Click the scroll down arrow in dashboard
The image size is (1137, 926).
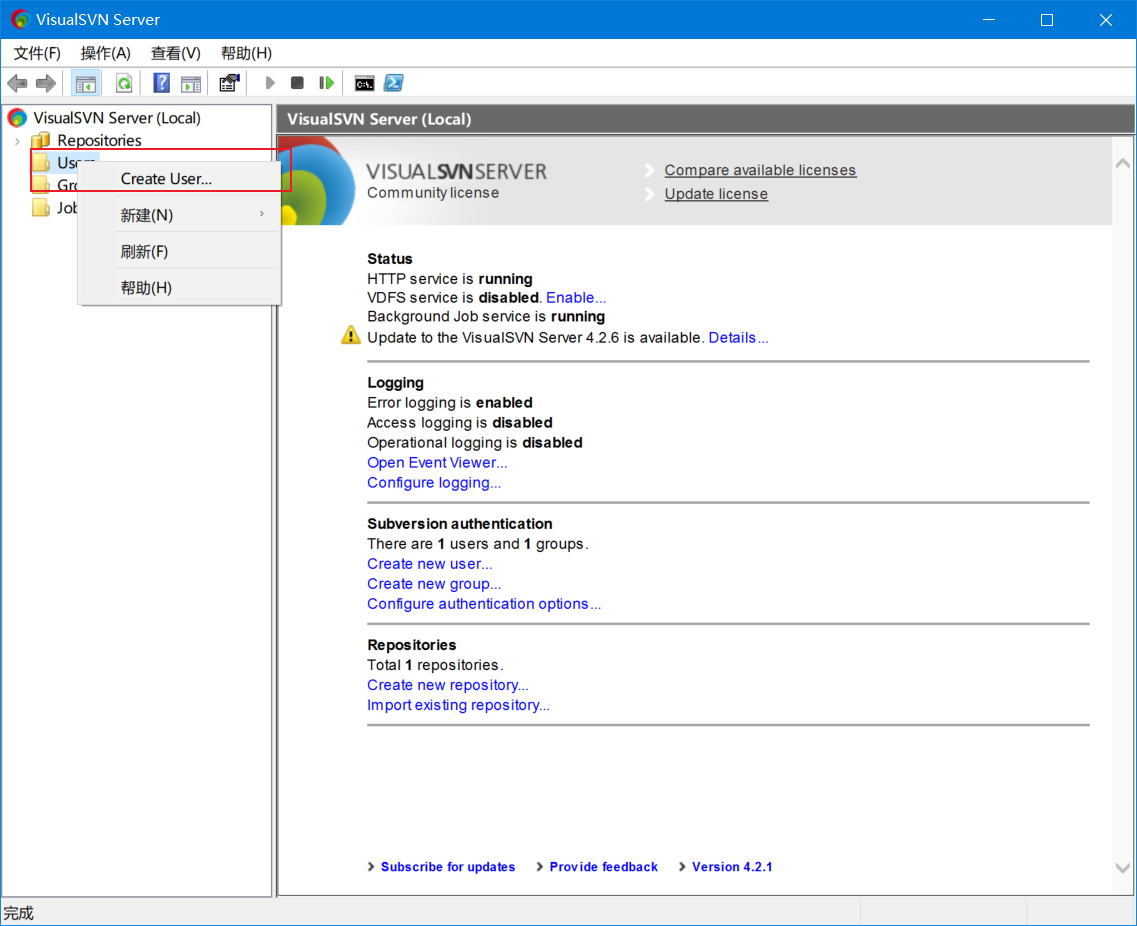click(1122, 868)
